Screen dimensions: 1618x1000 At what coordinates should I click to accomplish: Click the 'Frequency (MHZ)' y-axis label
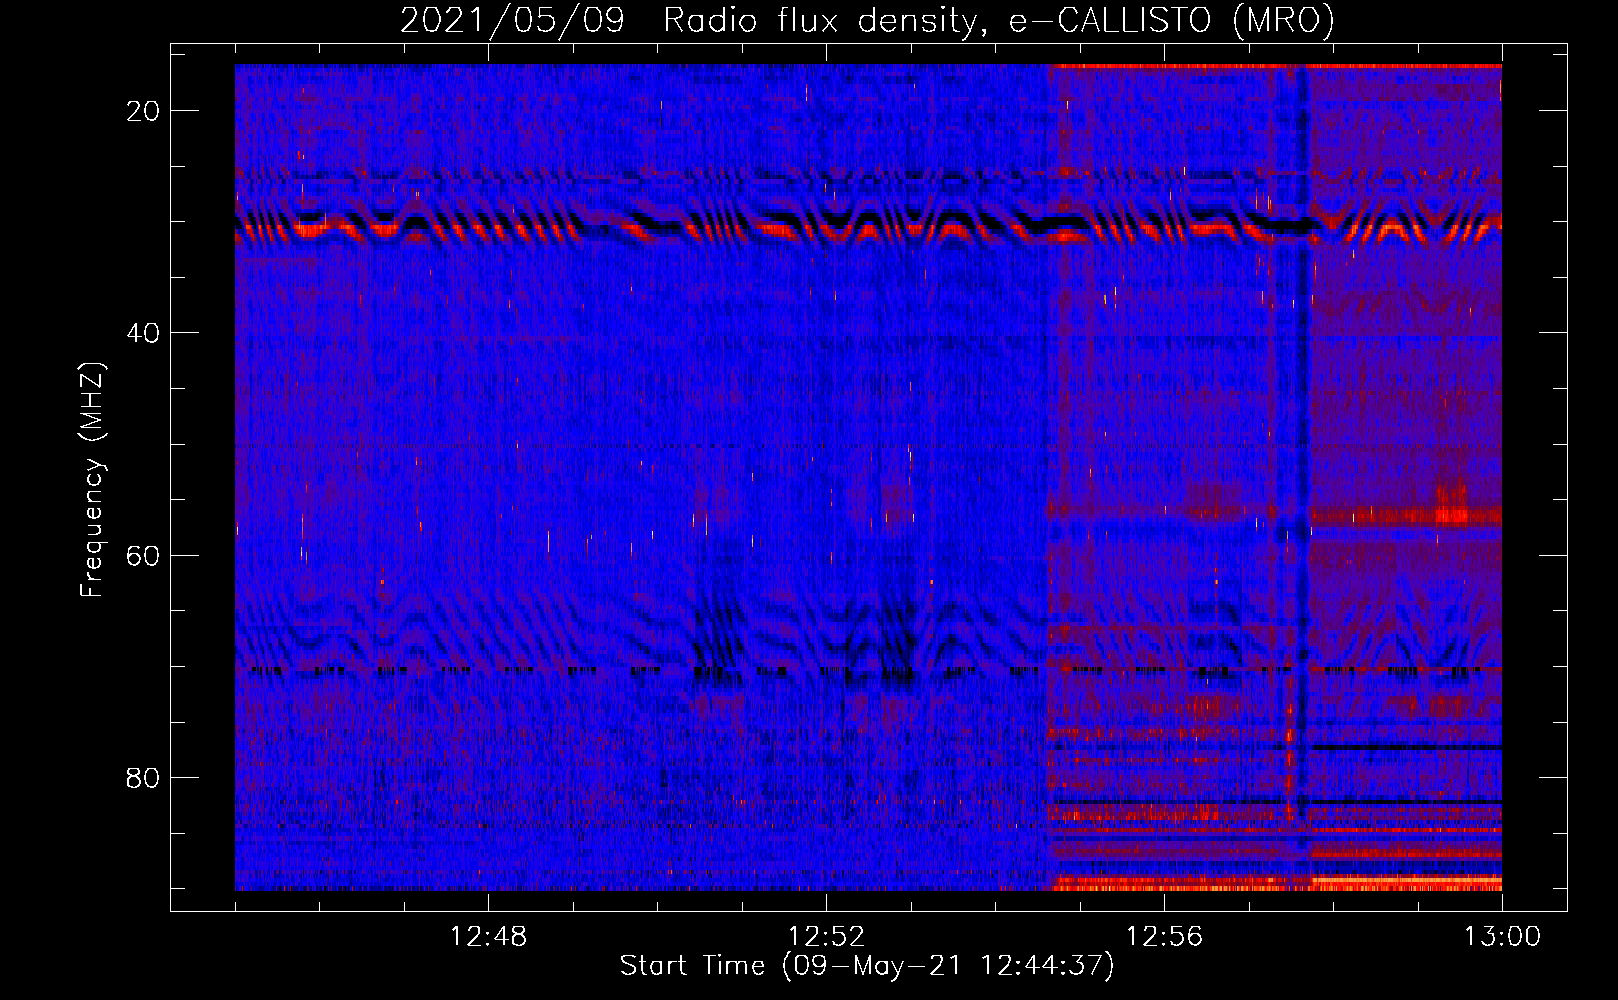pyautogui.click(x=92, y=480)
